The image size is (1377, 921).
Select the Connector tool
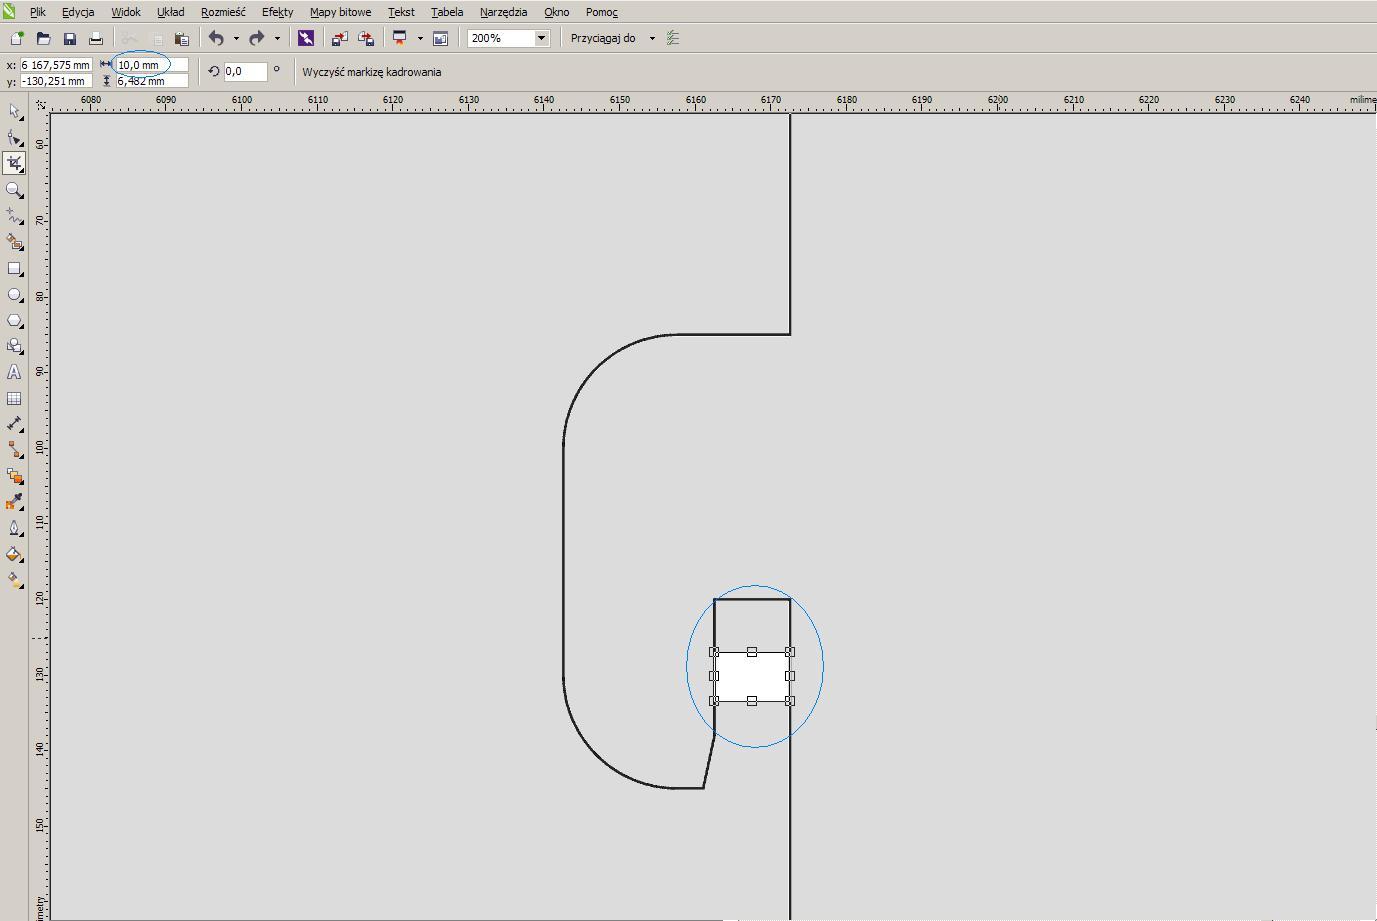[x=14, y=450]
